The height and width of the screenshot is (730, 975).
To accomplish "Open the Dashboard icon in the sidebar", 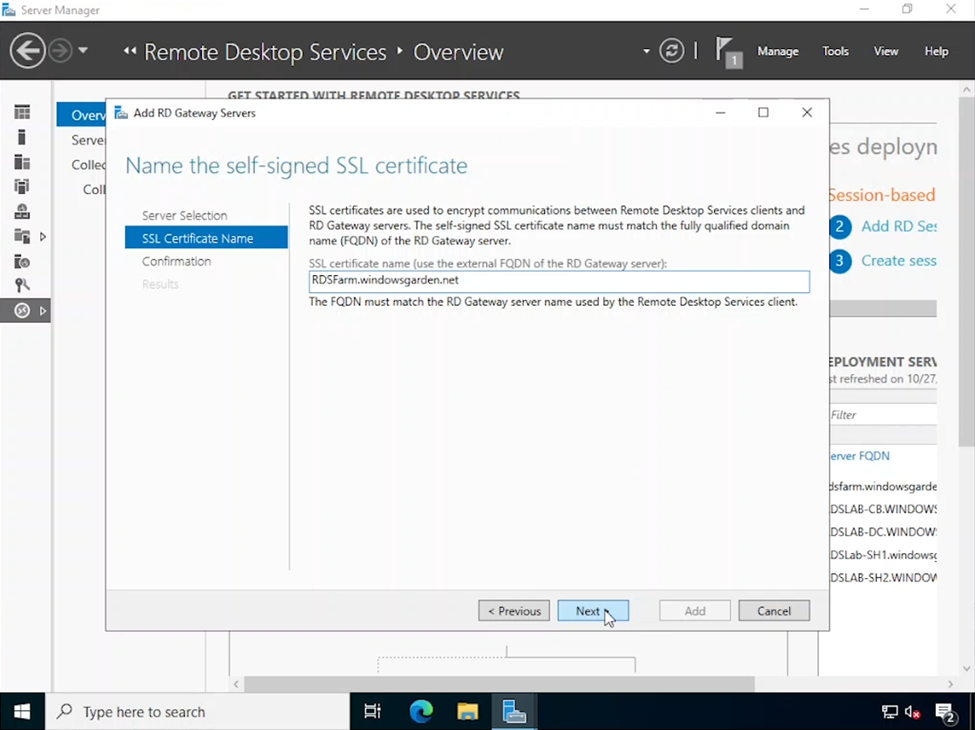I will (x=22, y=112).
